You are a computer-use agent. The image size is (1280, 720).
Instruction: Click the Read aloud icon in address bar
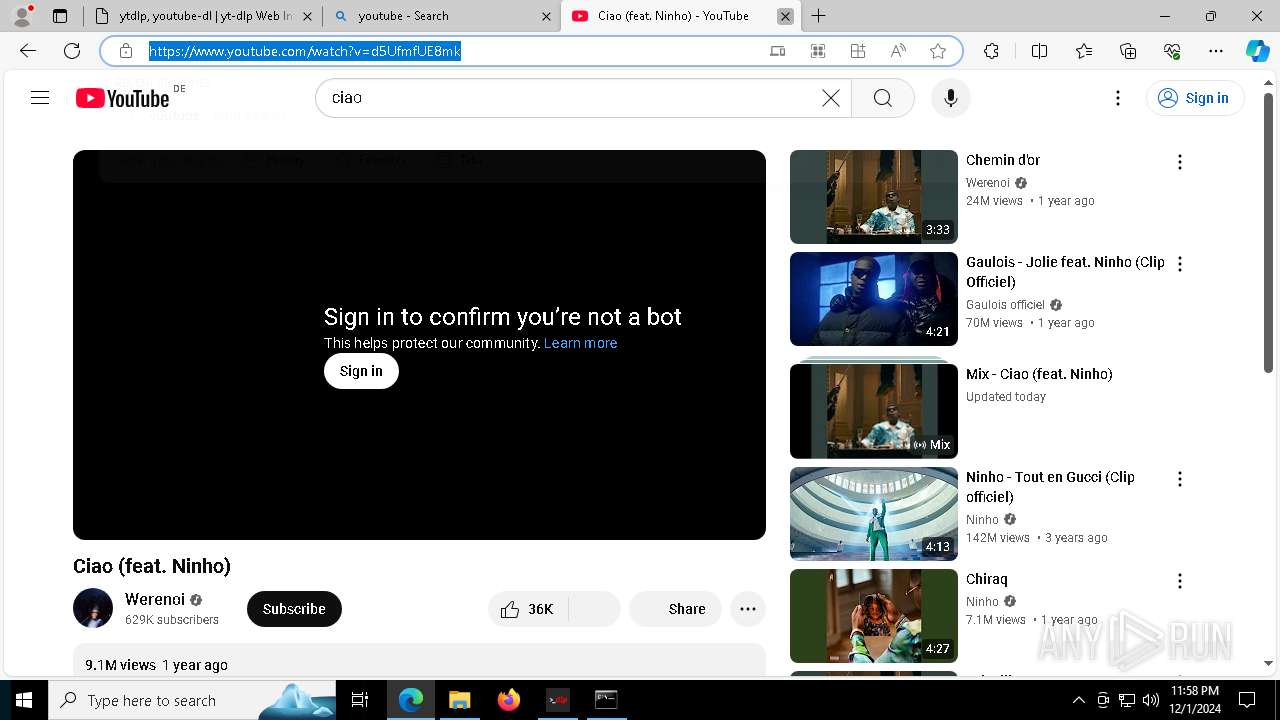pyautogui.click(x=898, y=51)
